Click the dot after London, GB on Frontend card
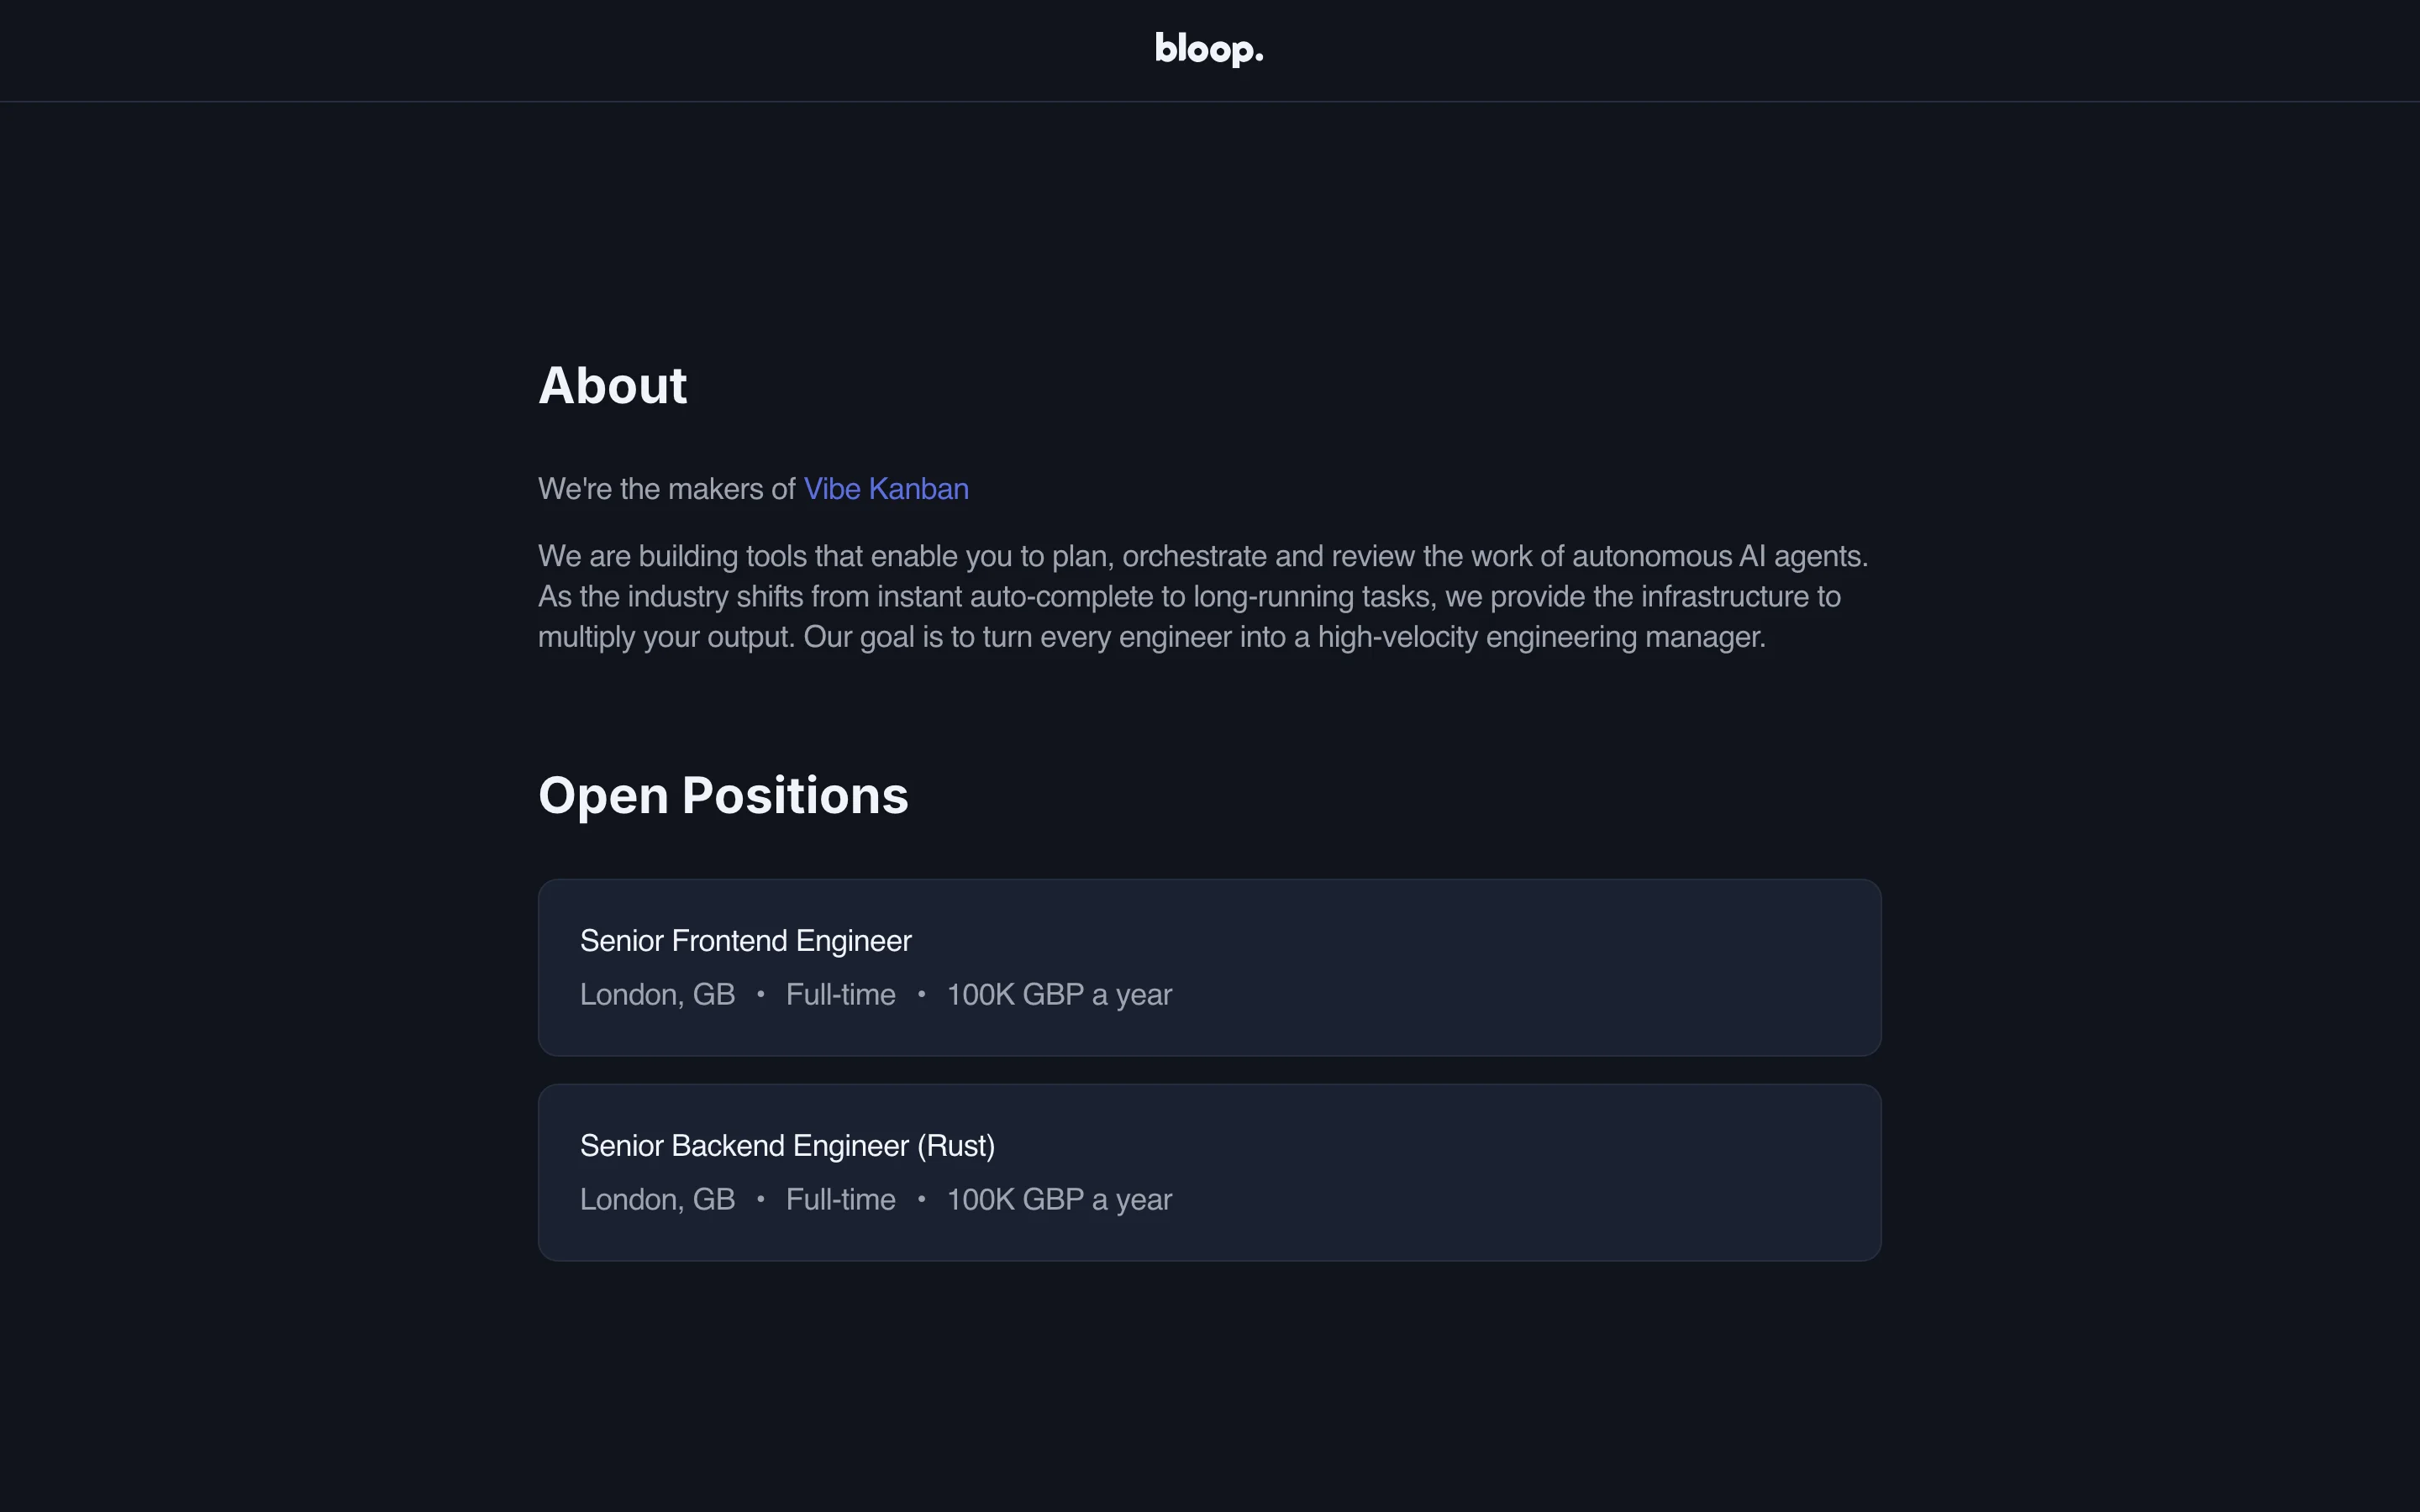Screen dimensions: 2420x1512 tap(761, 994)
